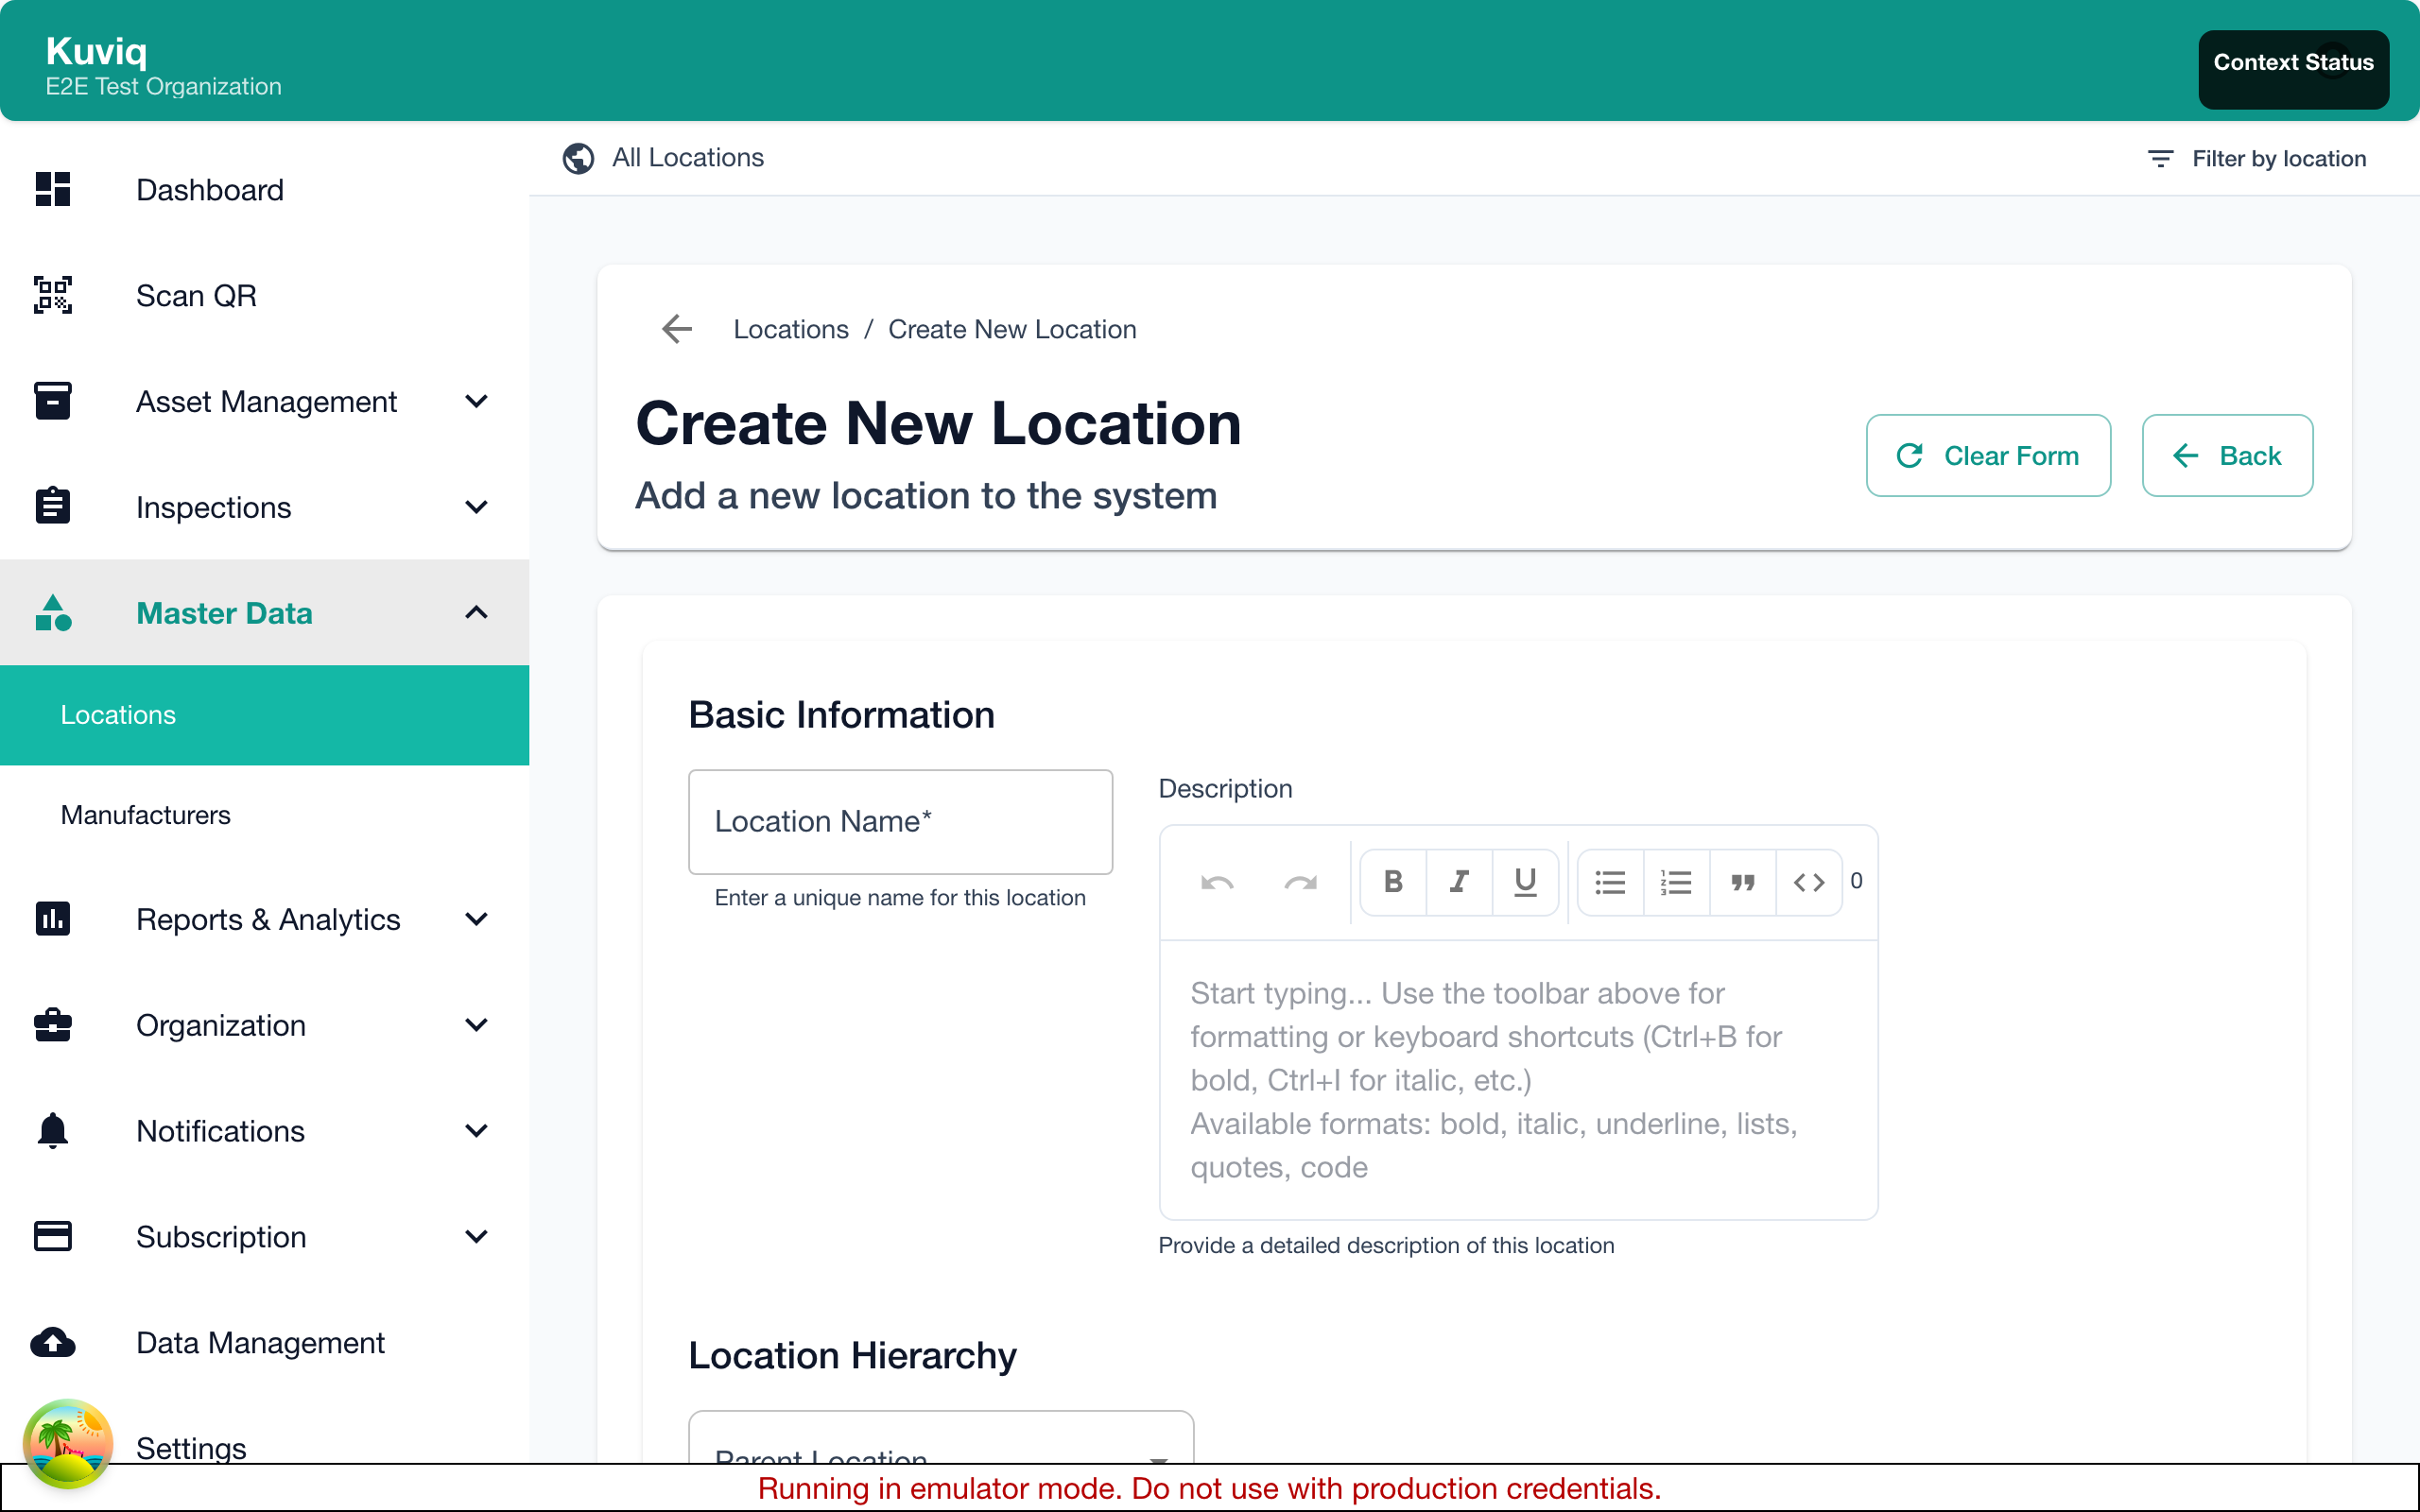Screen dimensions: 2420x1512
Task: Click the Data Management cloud upload icon
Action: (53, 1342)
